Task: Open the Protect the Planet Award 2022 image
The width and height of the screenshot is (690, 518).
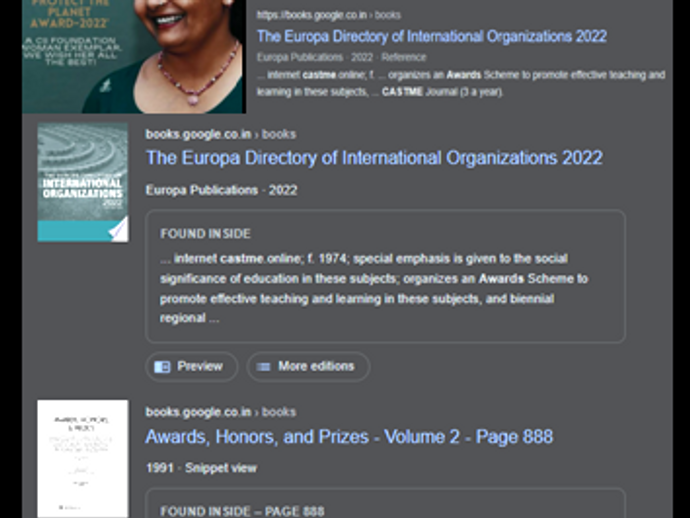Action: click(134, 56)
